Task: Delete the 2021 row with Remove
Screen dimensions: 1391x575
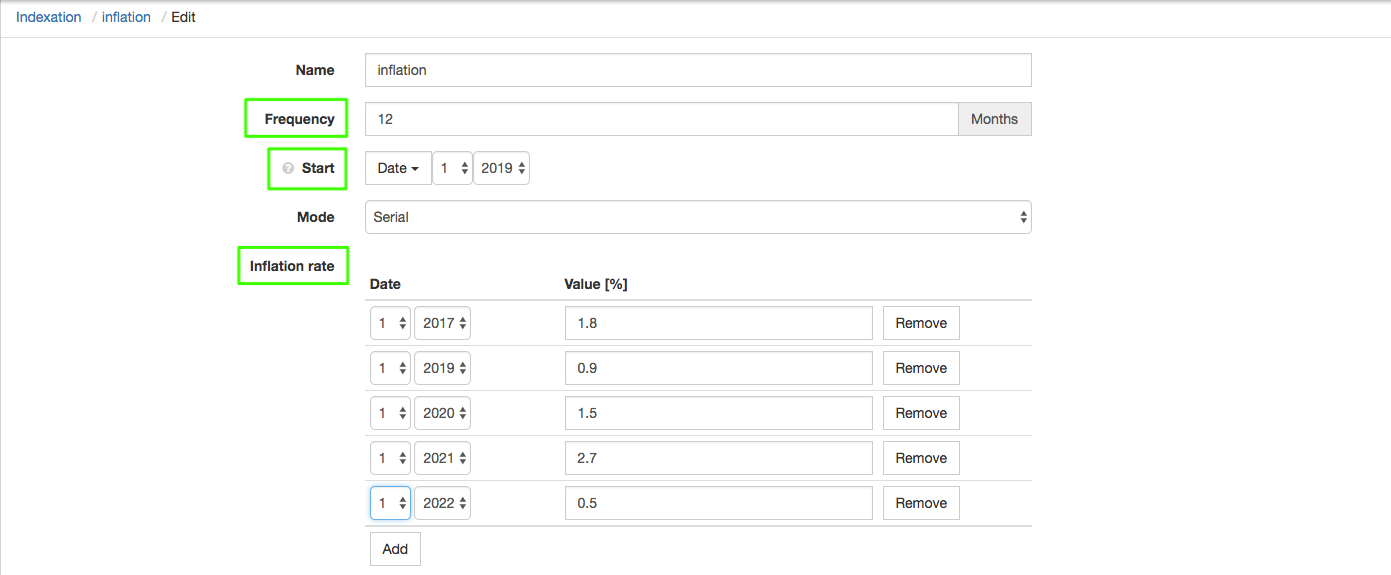Action: coord(920,458)
